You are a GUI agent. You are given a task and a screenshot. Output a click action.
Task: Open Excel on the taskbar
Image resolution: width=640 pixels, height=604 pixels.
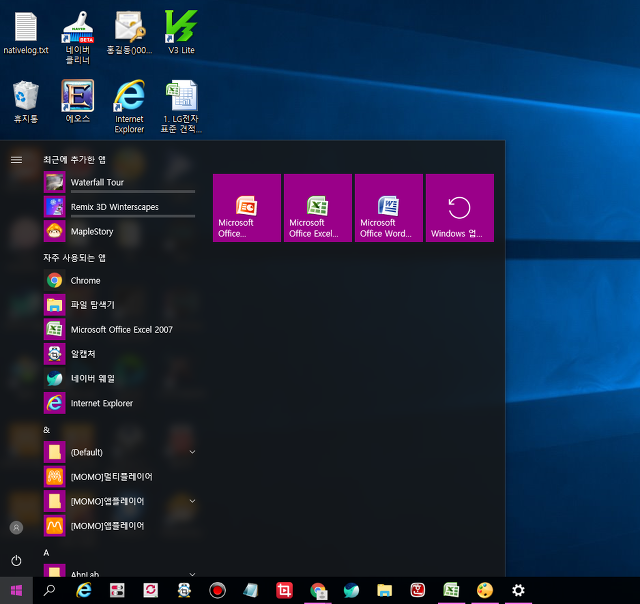tap(451, 590)
